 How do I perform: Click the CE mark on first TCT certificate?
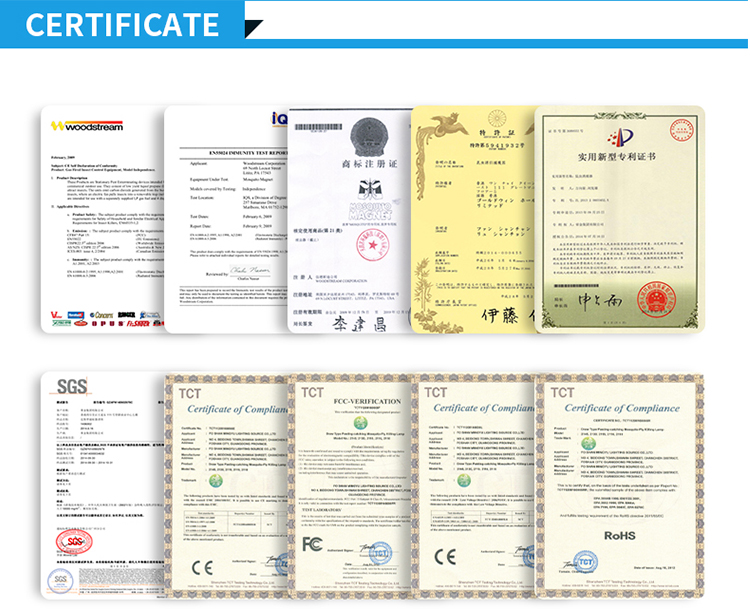[x=202, y=567]
